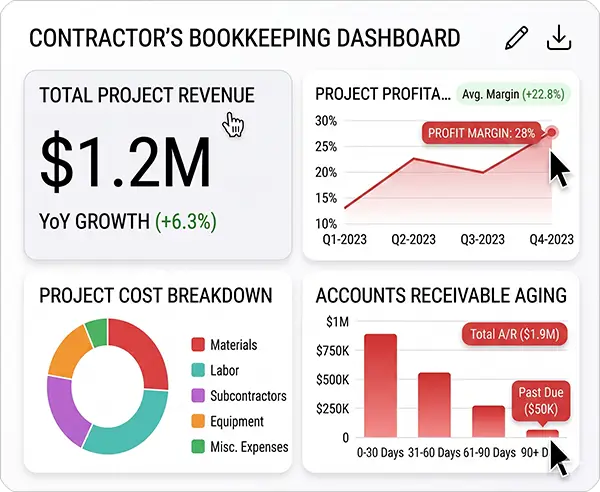Image resolution: width=600 pixels, height=492 pixels.
Task: Click the Total A/R ($1.9M) badge
Action: coord(515,334)
